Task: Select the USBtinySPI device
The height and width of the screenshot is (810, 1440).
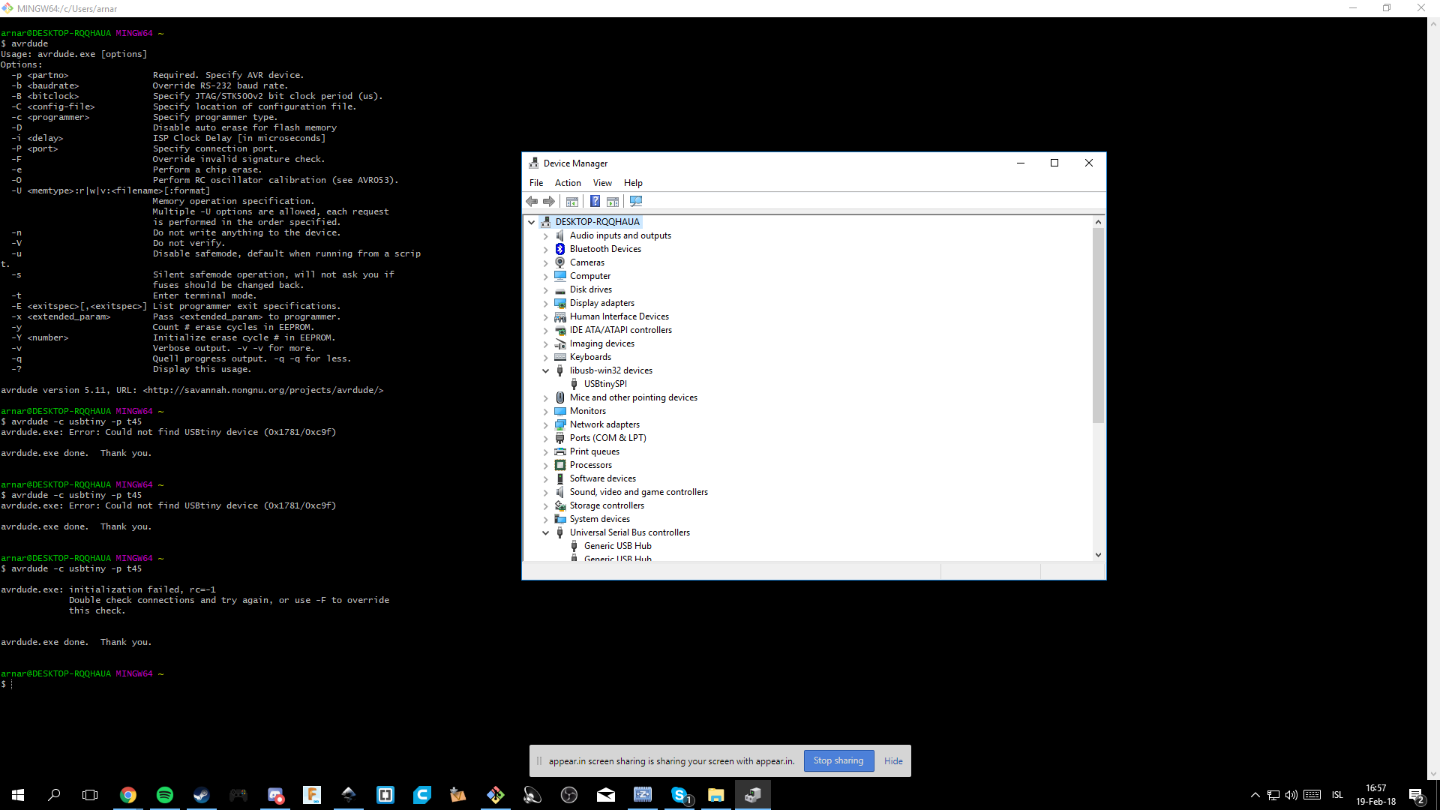Action: tap(605, 384)
